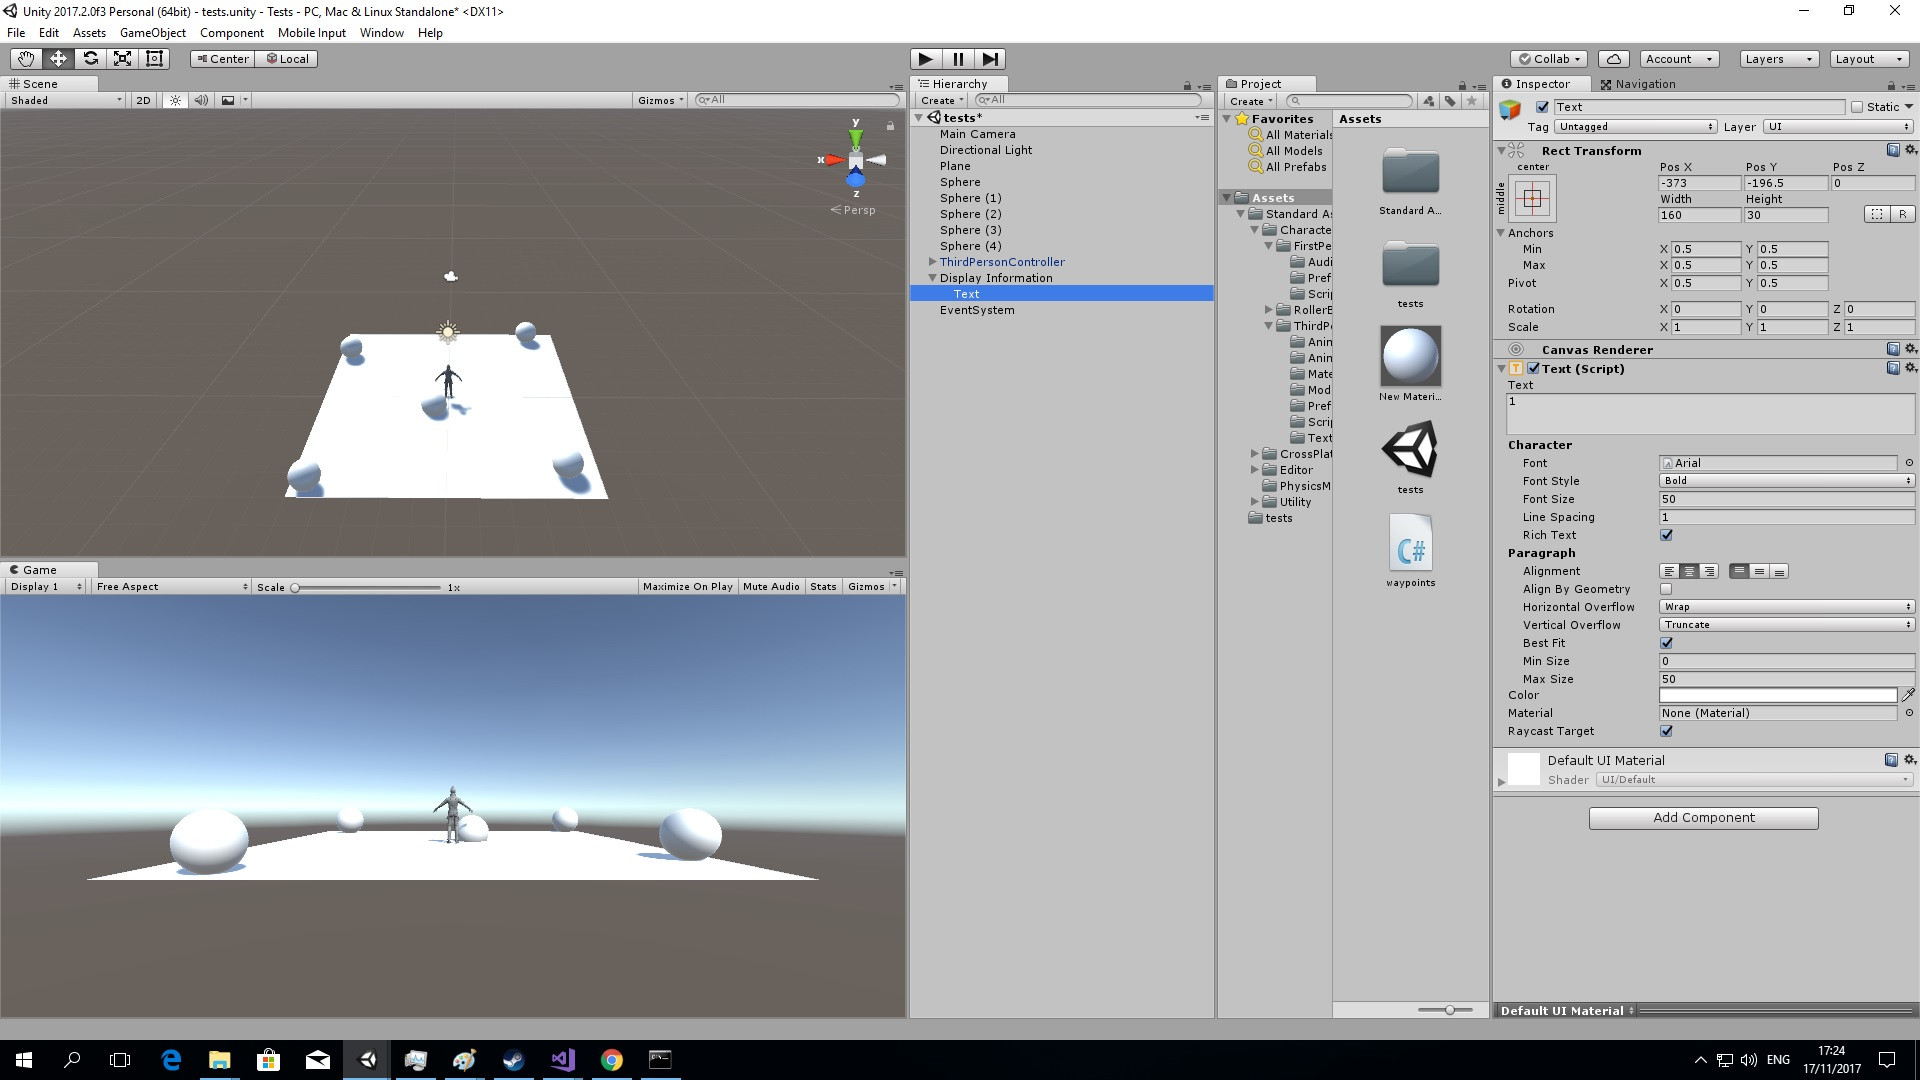Toggle the Rich Text checkbox
The image size is (1920, 1080).
click(x=1666, y=535)
